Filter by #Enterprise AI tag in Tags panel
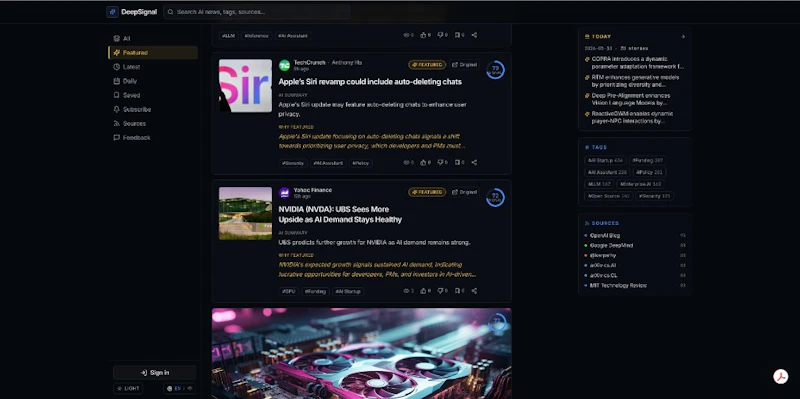 click(640, 184)
